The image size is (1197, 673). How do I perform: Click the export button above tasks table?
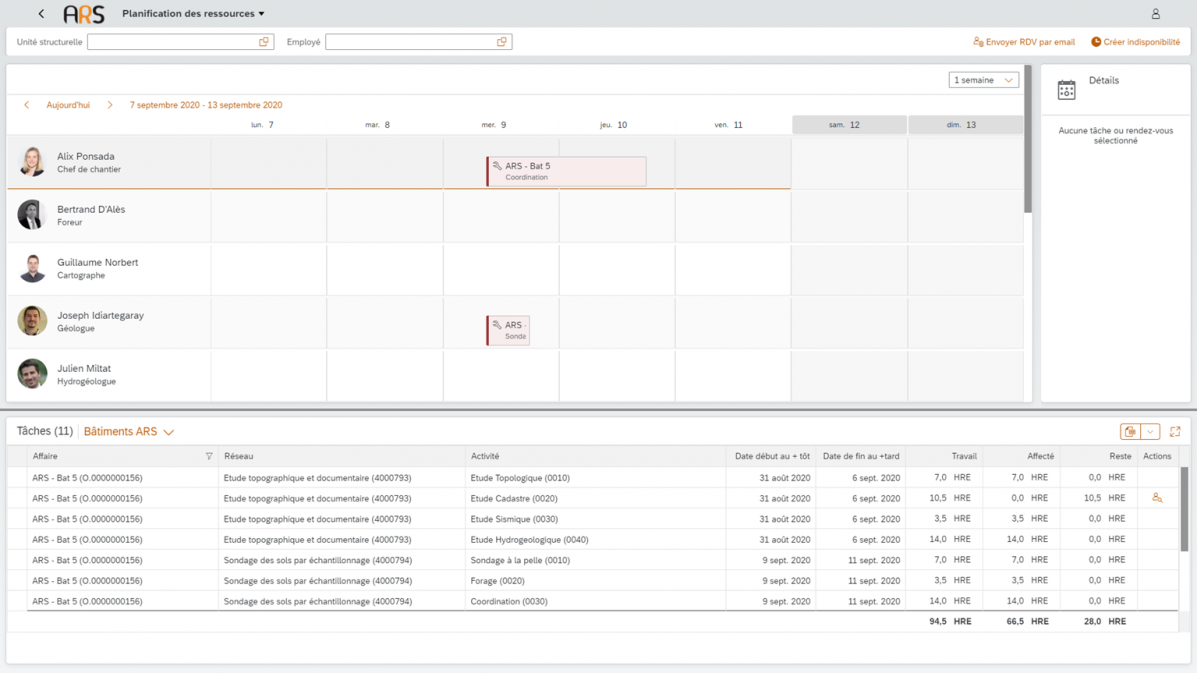(x=1130, y=432)
